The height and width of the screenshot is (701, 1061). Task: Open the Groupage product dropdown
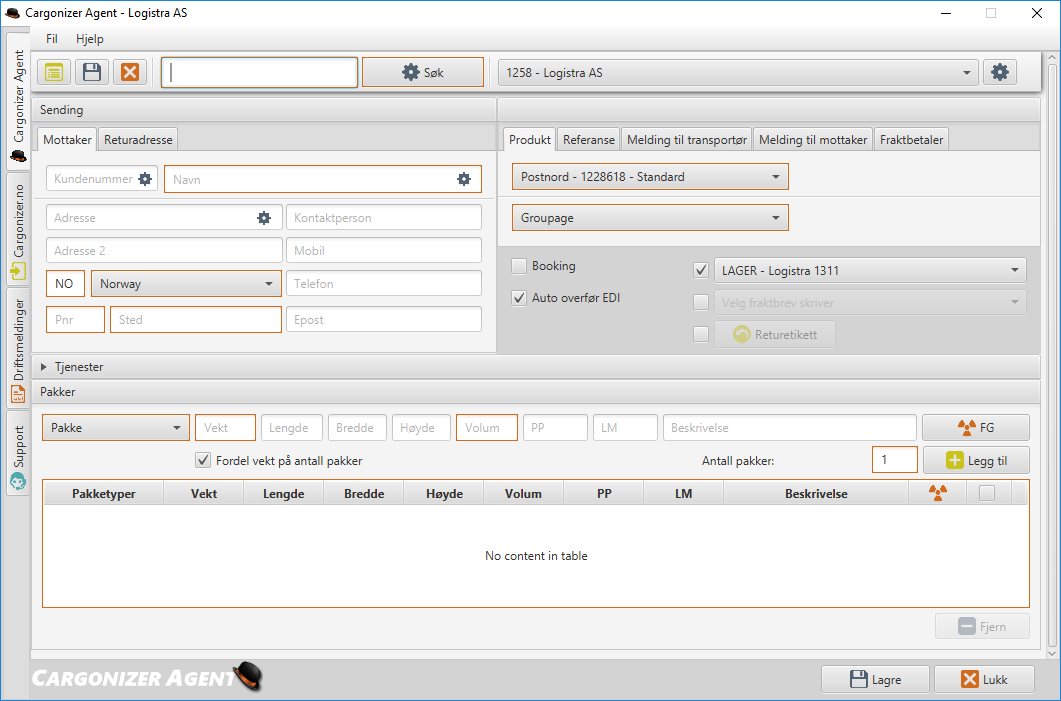(x=650, y=218)
